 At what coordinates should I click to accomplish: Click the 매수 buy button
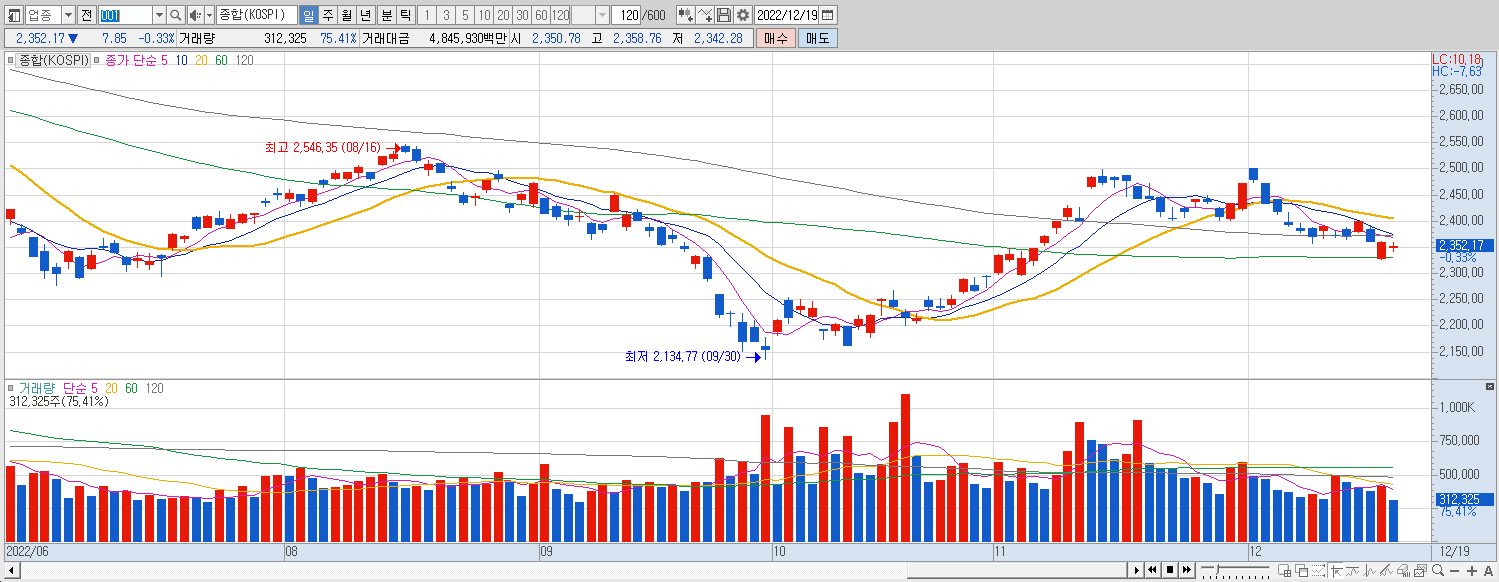click(776, 38)
